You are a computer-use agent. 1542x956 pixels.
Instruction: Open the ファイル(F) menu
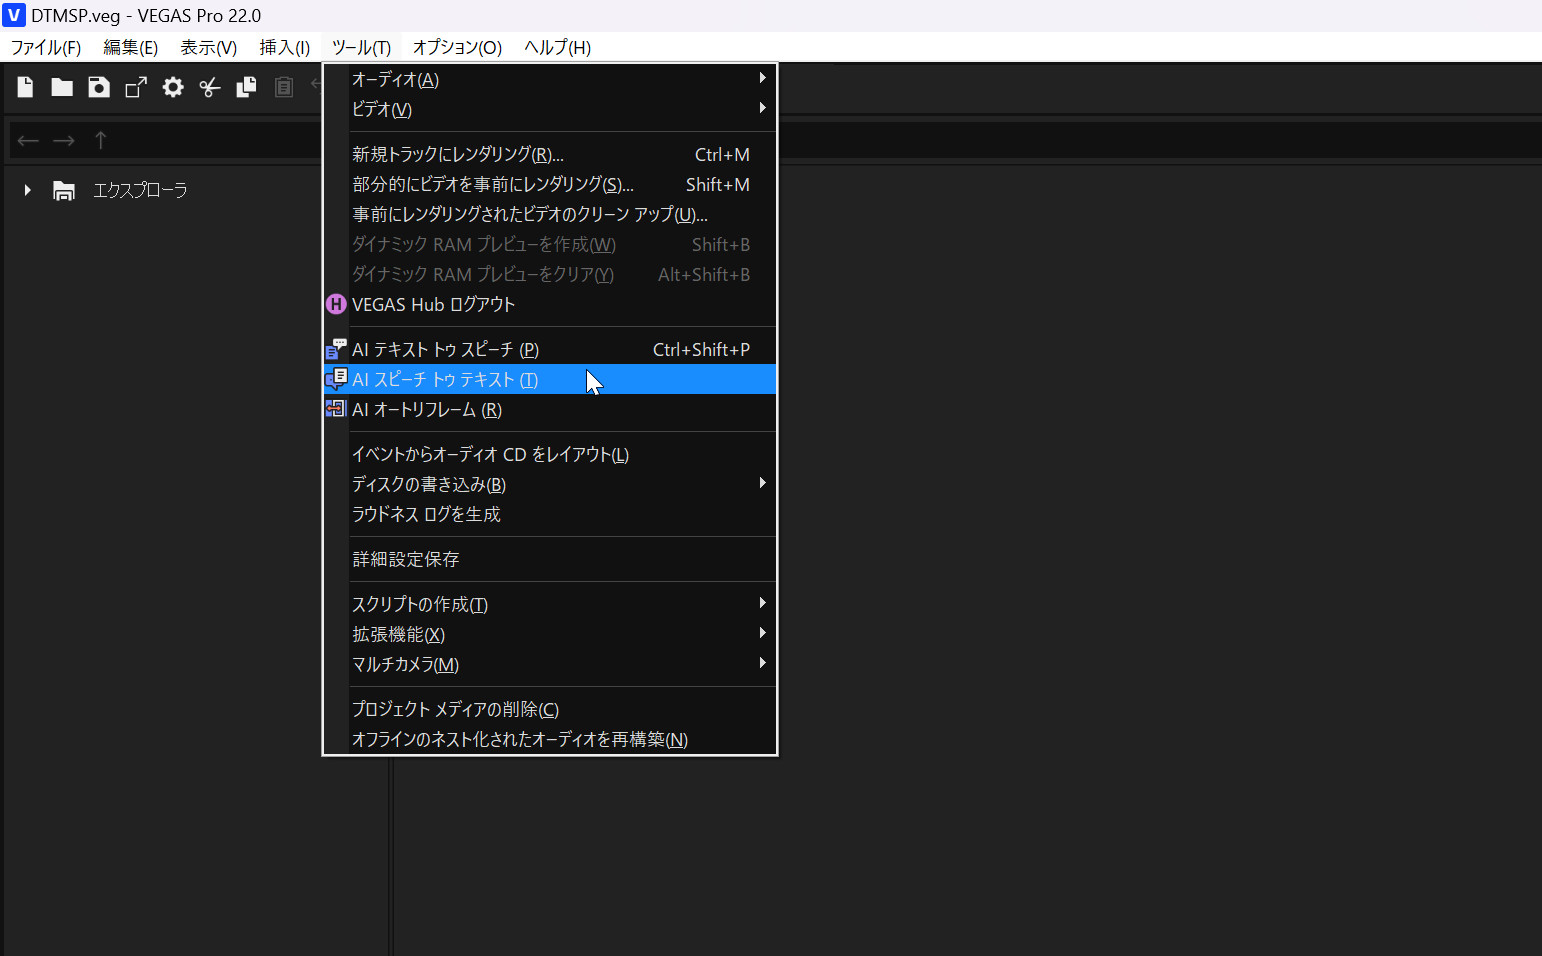tap(46, 47)
